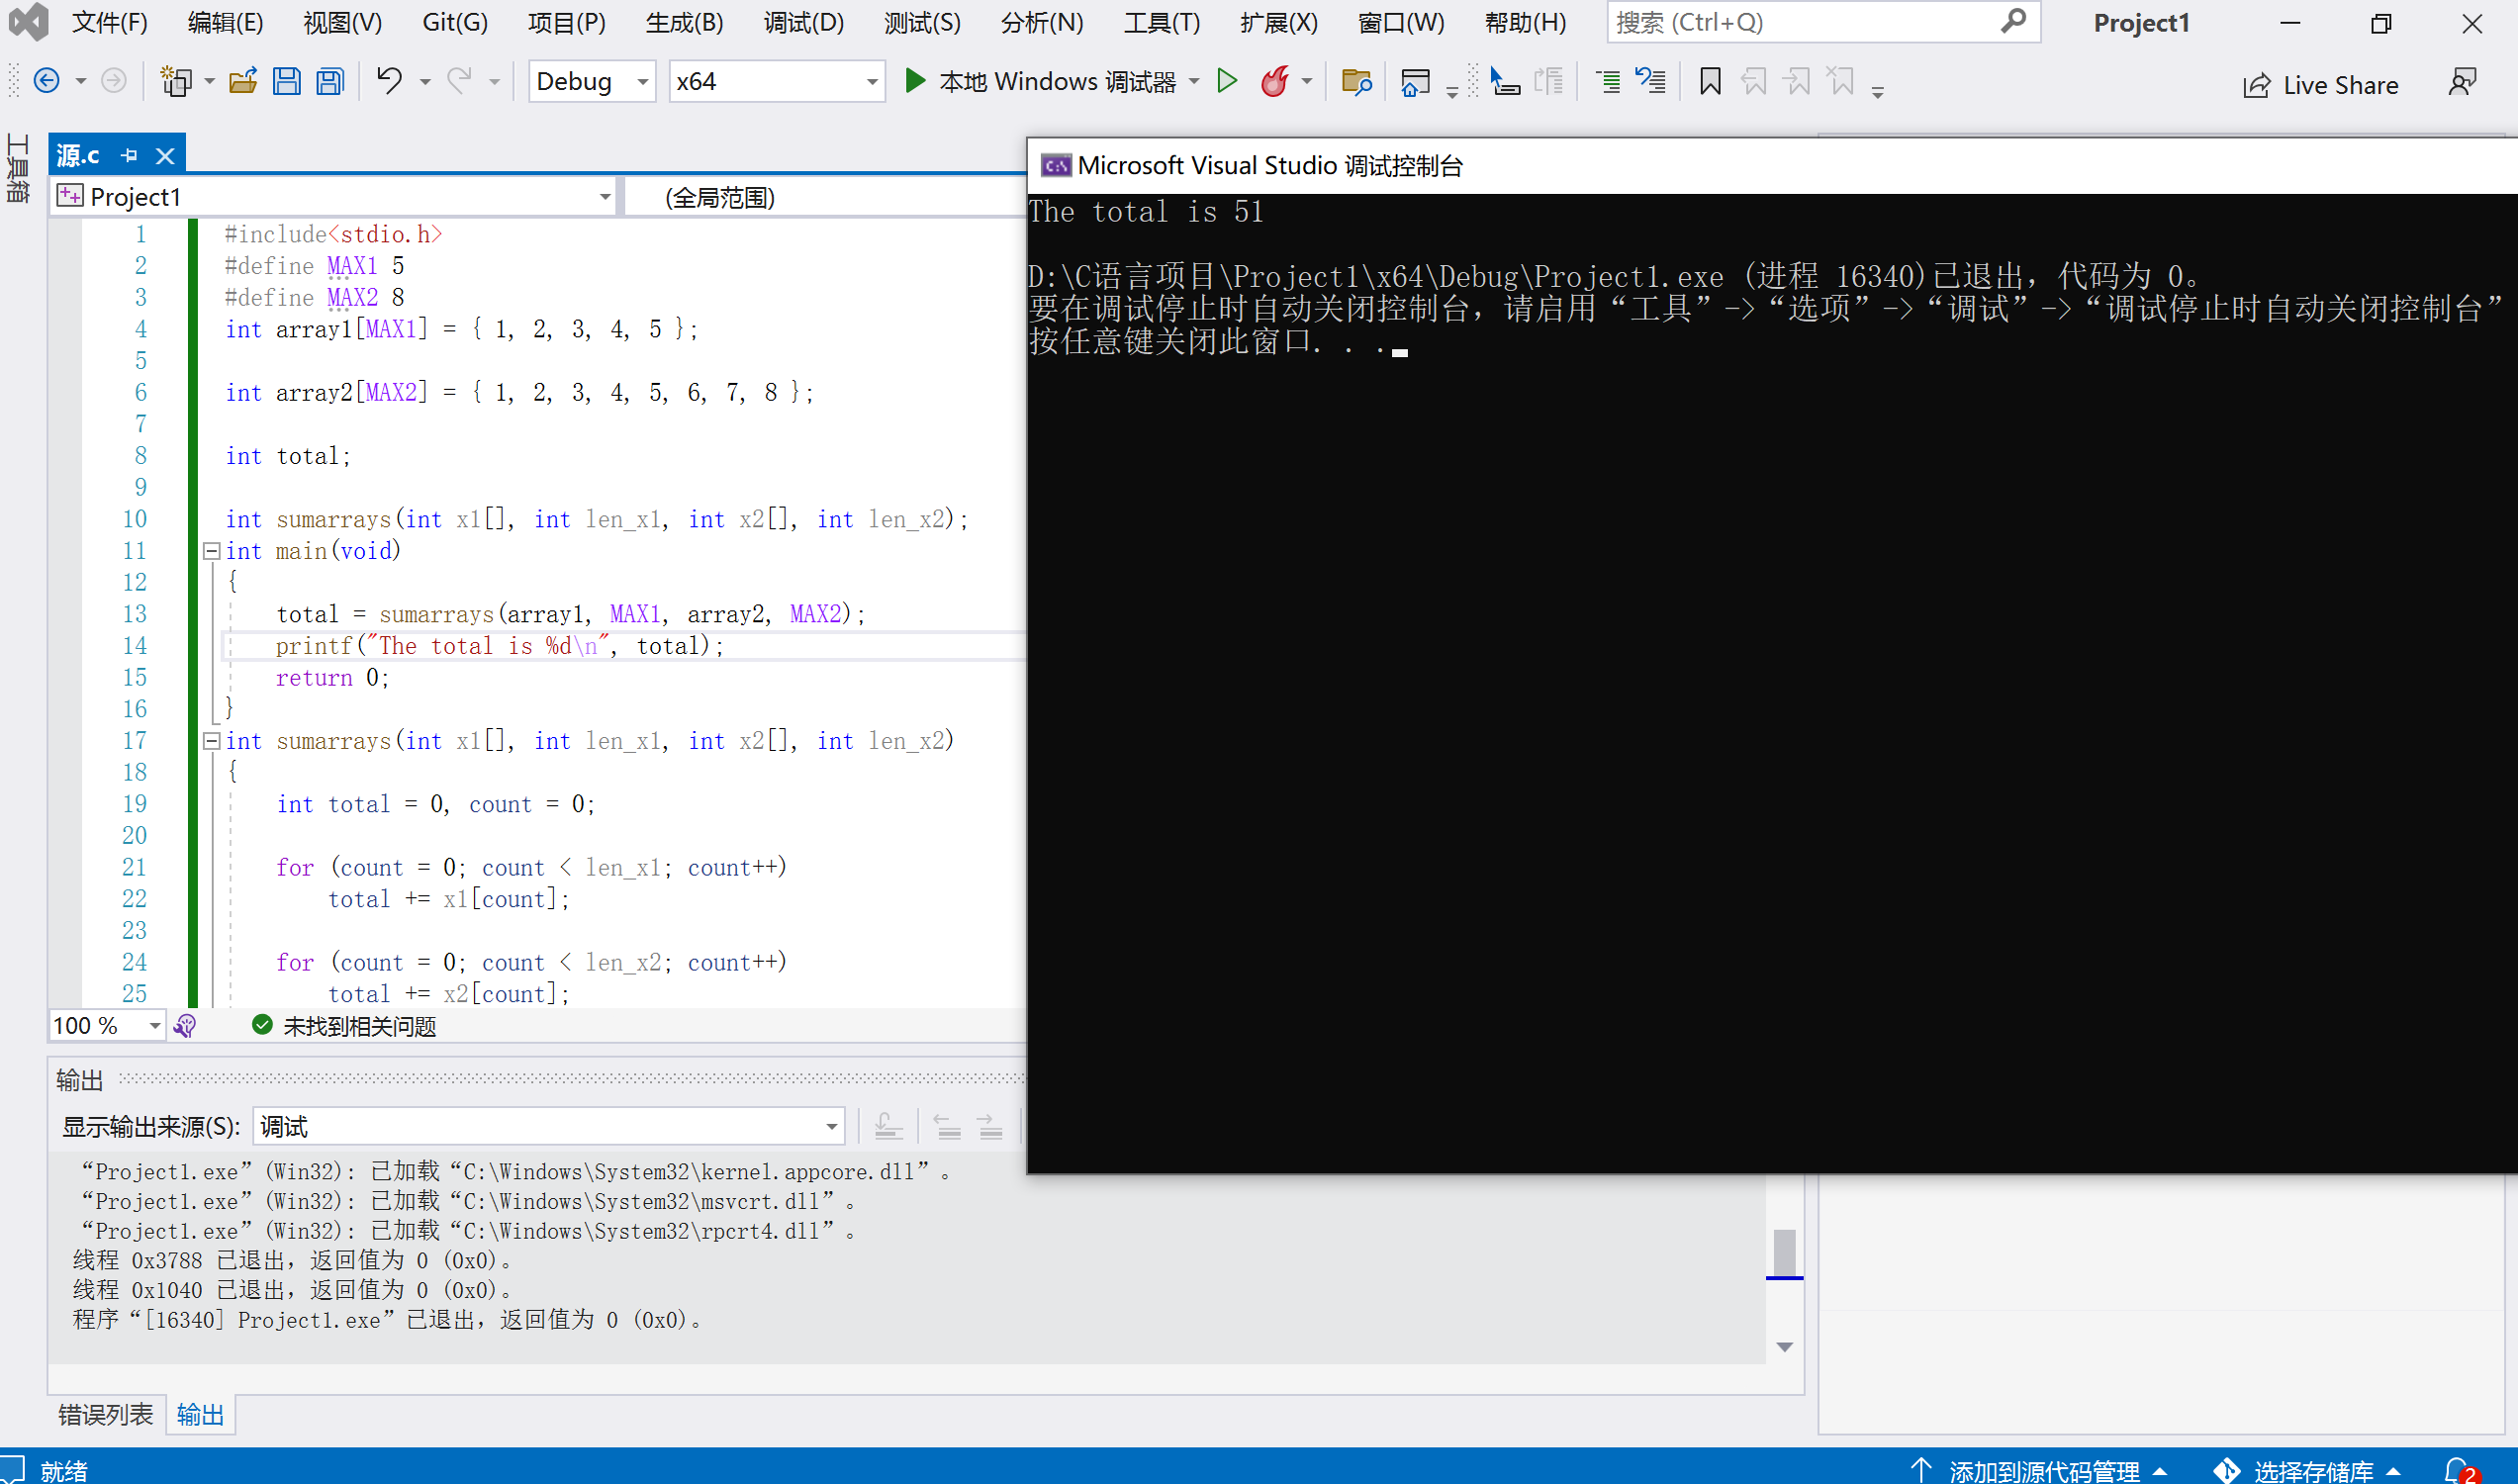
Task: Collapse the sumarrays function definition fold
Action: pos(211,741)
